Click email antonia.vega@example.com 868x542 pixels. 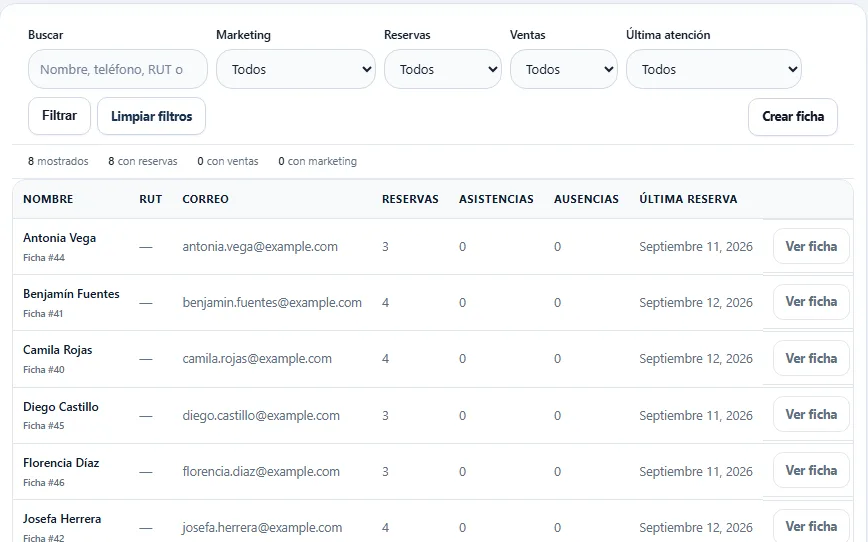260,247
